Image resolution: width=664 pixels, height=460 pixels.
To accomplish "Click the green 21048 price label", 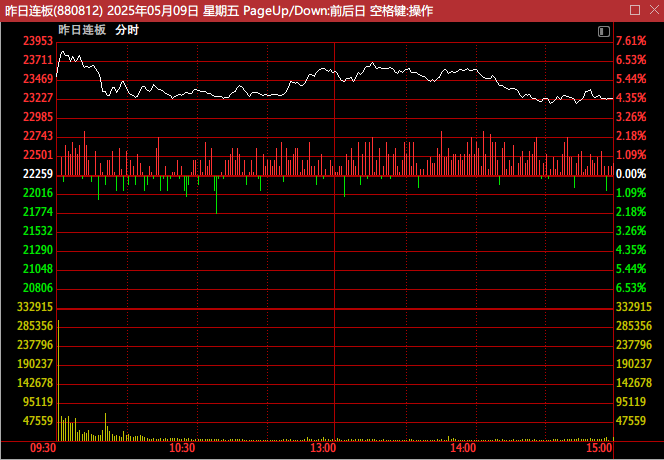I will [38, 269].
